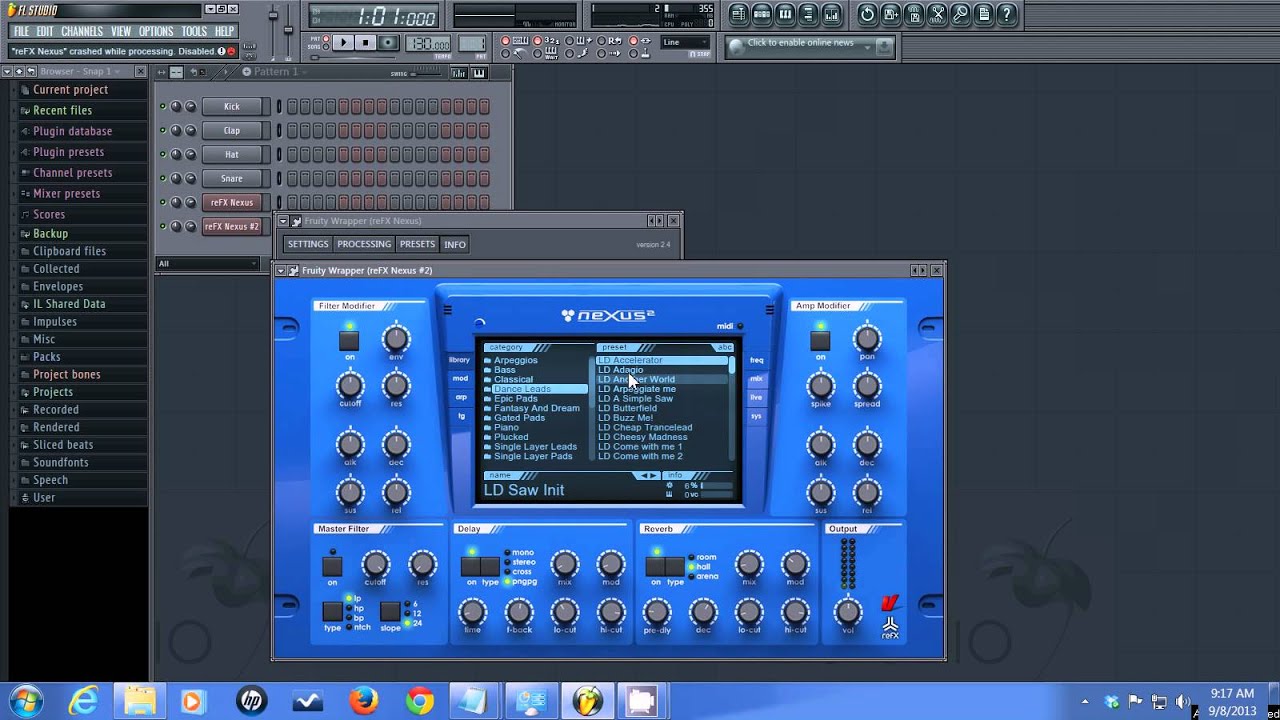1280x720 pixels.
Task: Open Windows Explorer folder icon in taskbar
Action: pos(139,701)
